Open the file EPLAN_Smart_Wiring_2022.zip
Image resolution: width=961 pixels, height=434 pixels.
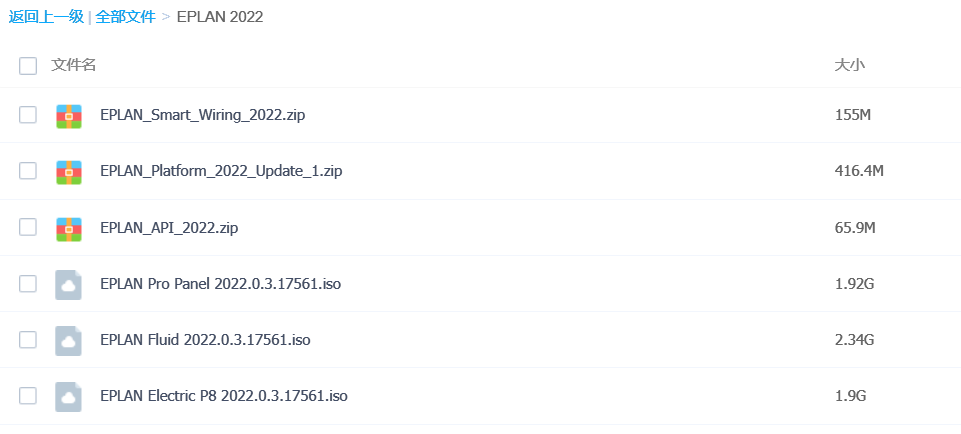[202, 115]
